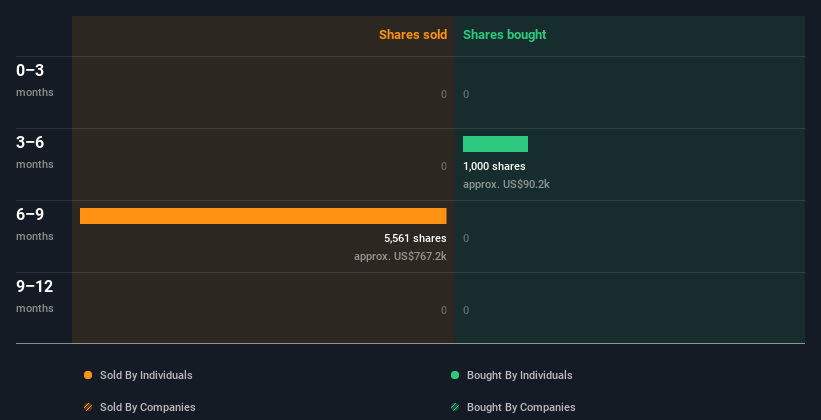Click the Shares sold column header
The image size is (821, 420).
click(412, 35)
